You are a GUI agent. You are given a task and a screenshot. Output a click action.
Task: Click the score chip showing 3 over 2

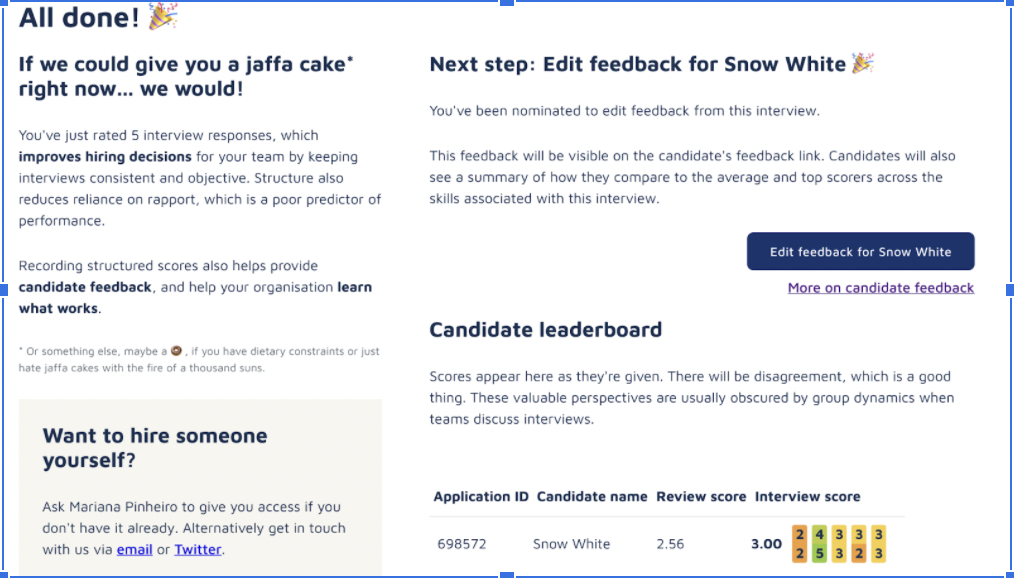(x=858, y=544)
